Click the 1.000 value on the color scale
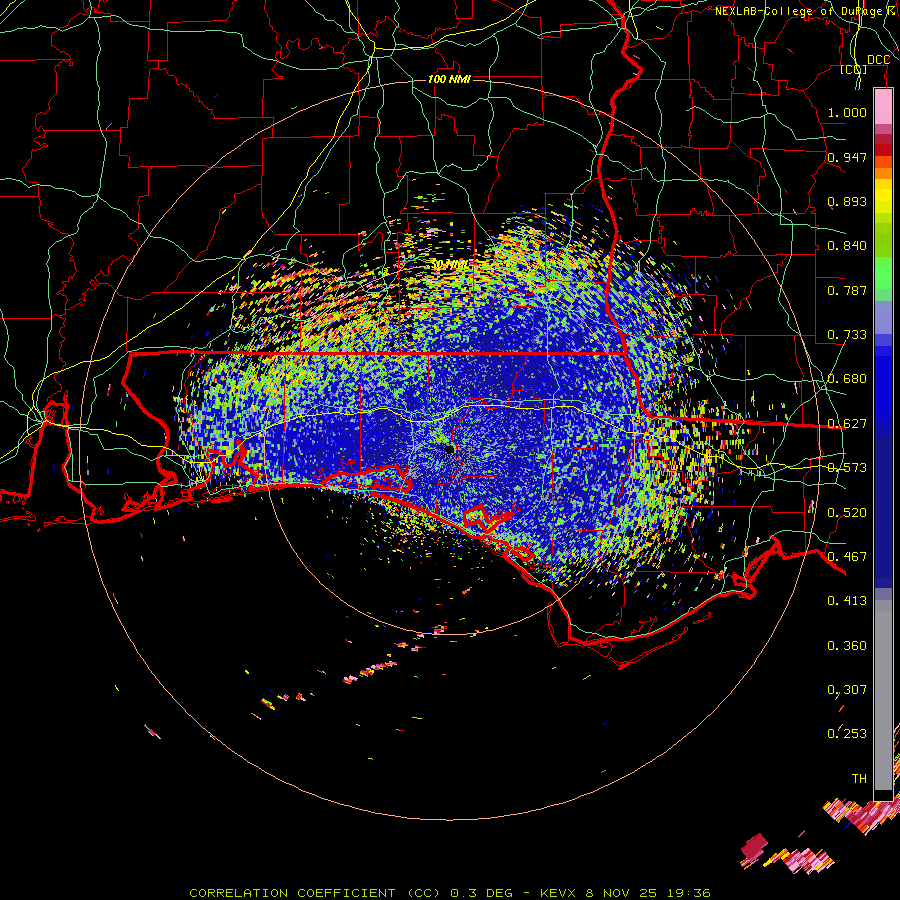The height and width of the screenshot is (900, 900). click(x=847, y=112)
